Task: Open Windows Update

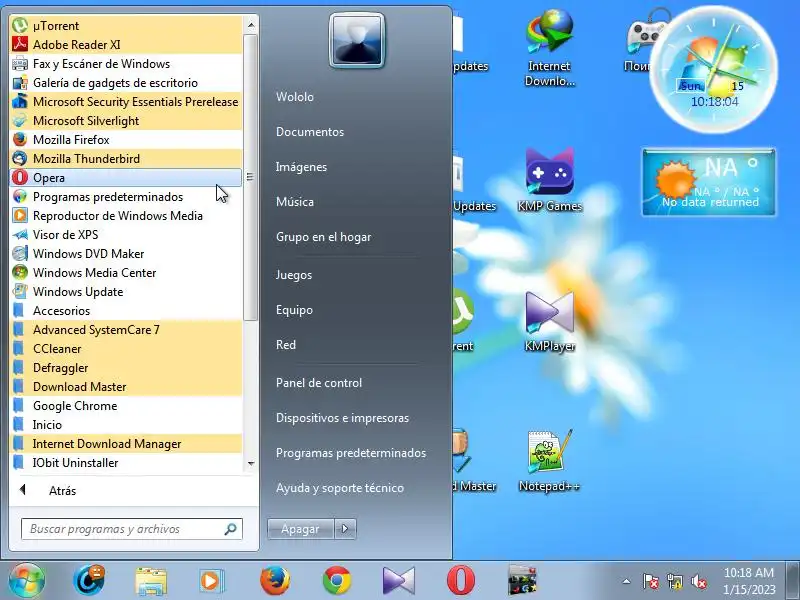Action: coord(126,291)
